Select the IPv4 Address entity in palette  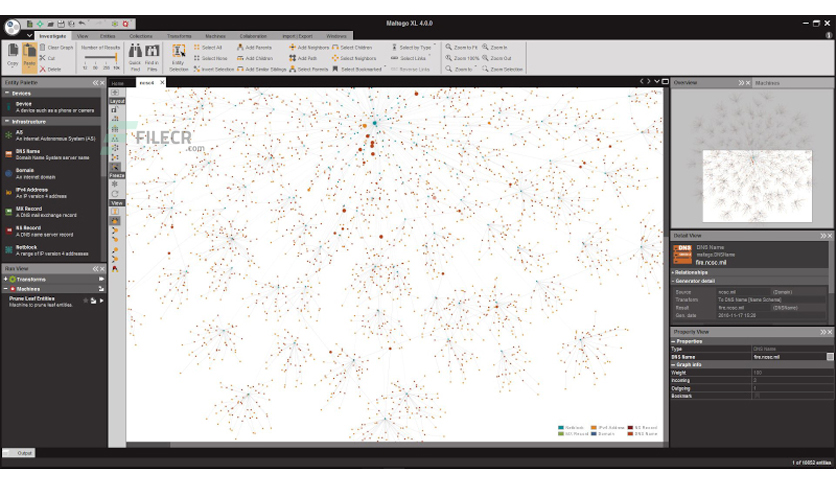click(51, 193)
